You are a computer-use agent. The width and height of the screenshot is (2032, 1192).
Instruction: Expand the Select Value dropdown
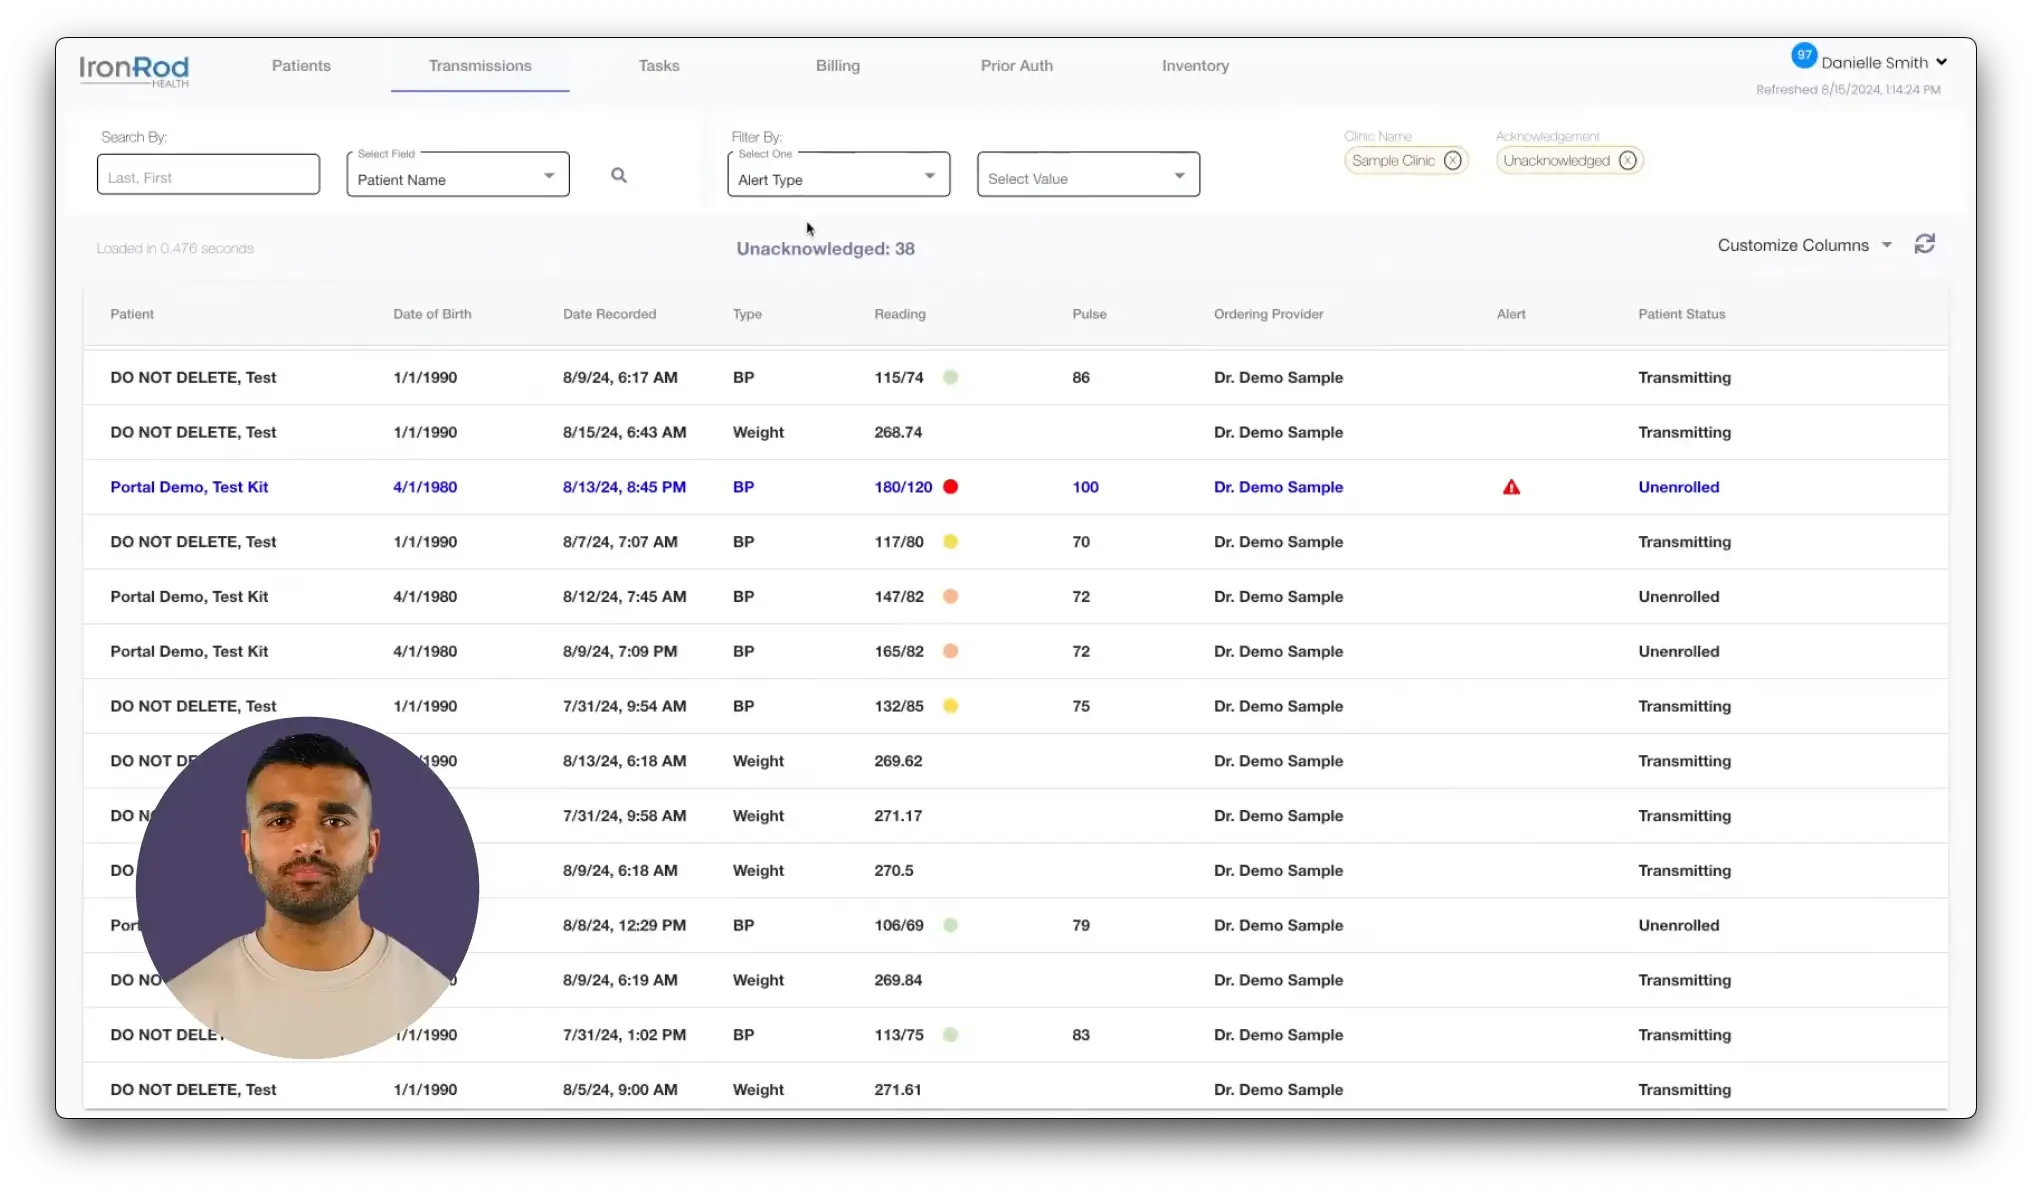(x=1088, y=176)
